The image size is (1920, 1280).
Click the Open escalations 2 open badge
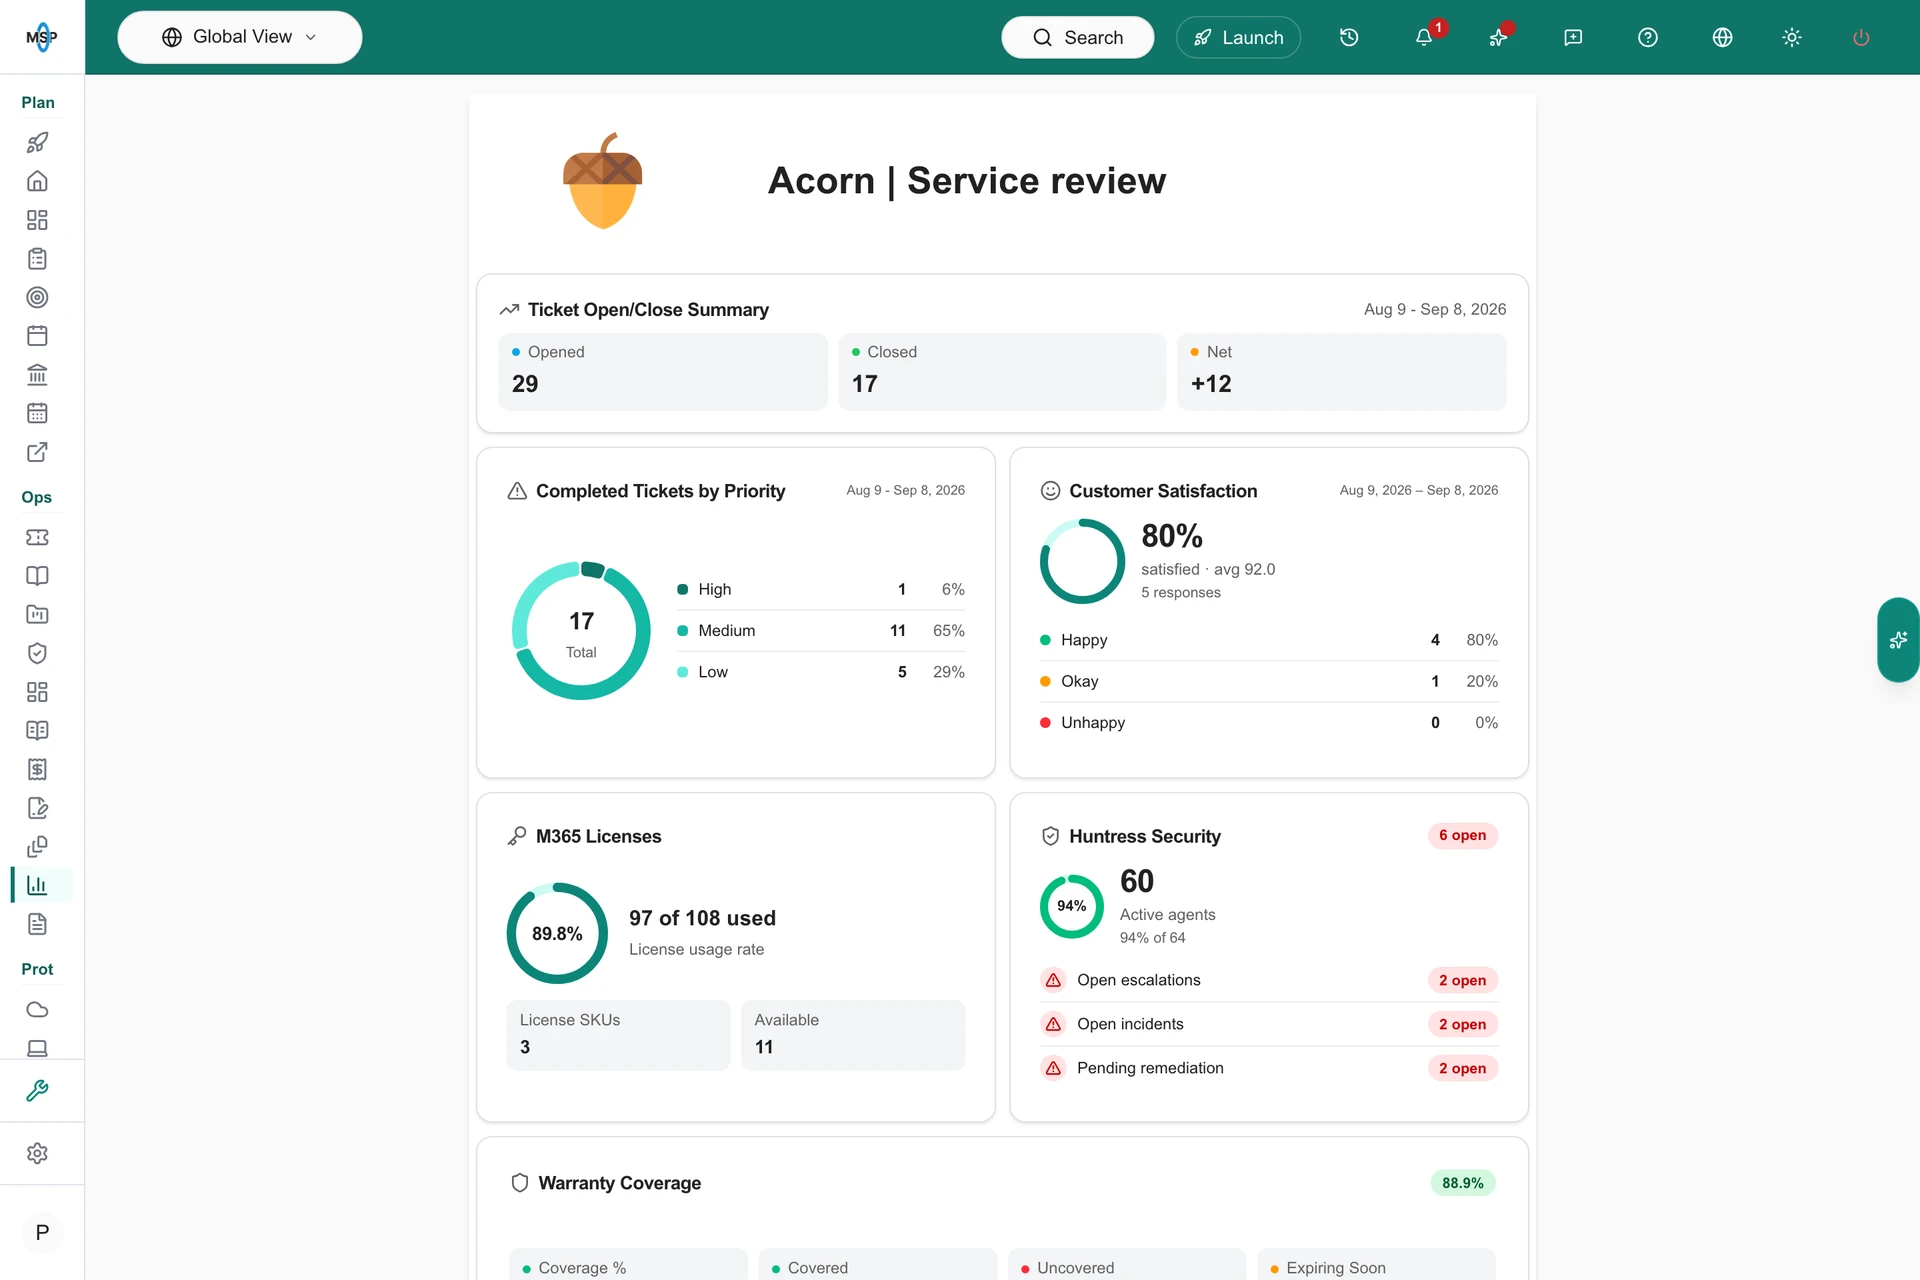1462,980
